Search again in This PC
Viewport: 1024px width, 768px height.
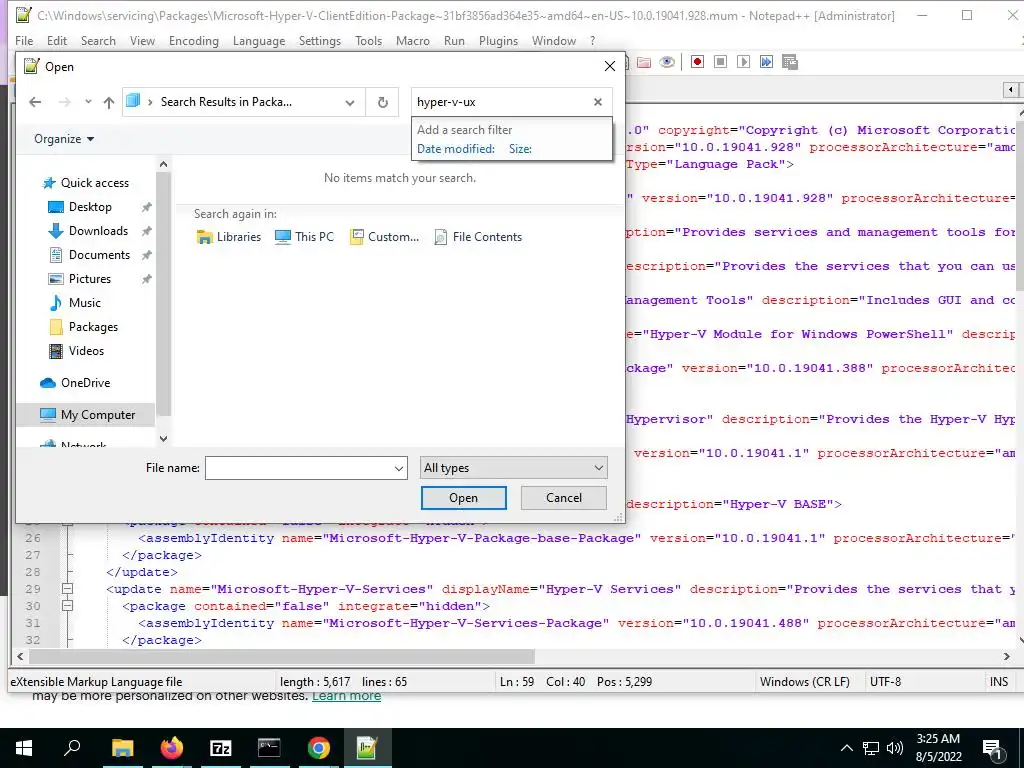pyautogui.click(x=304, y=237)
